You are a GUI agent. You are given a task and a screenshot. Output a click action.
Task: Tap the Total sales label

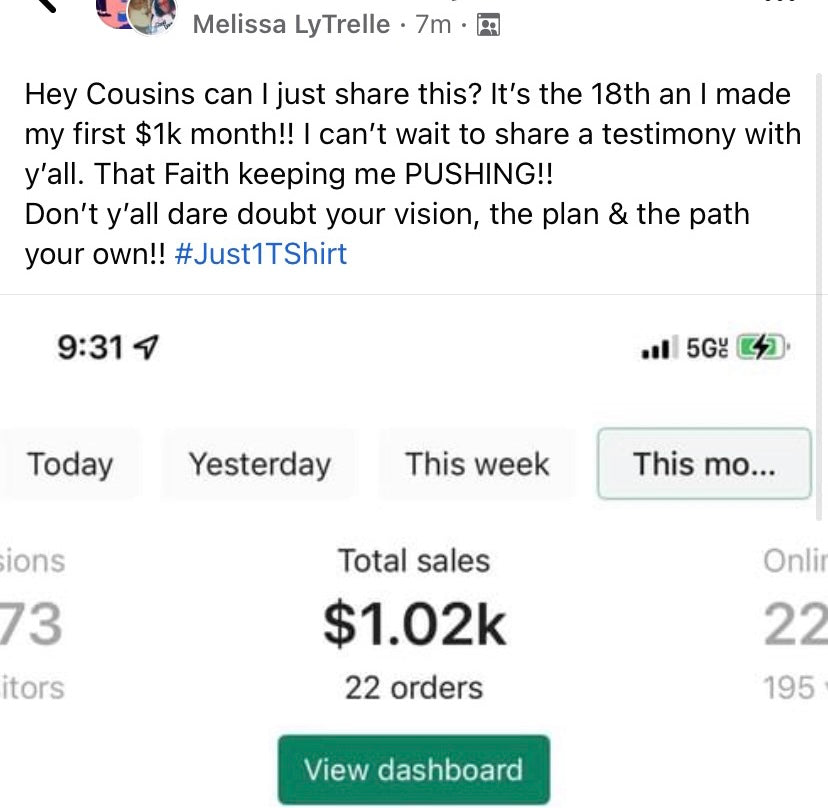click(x=414, y=561)
